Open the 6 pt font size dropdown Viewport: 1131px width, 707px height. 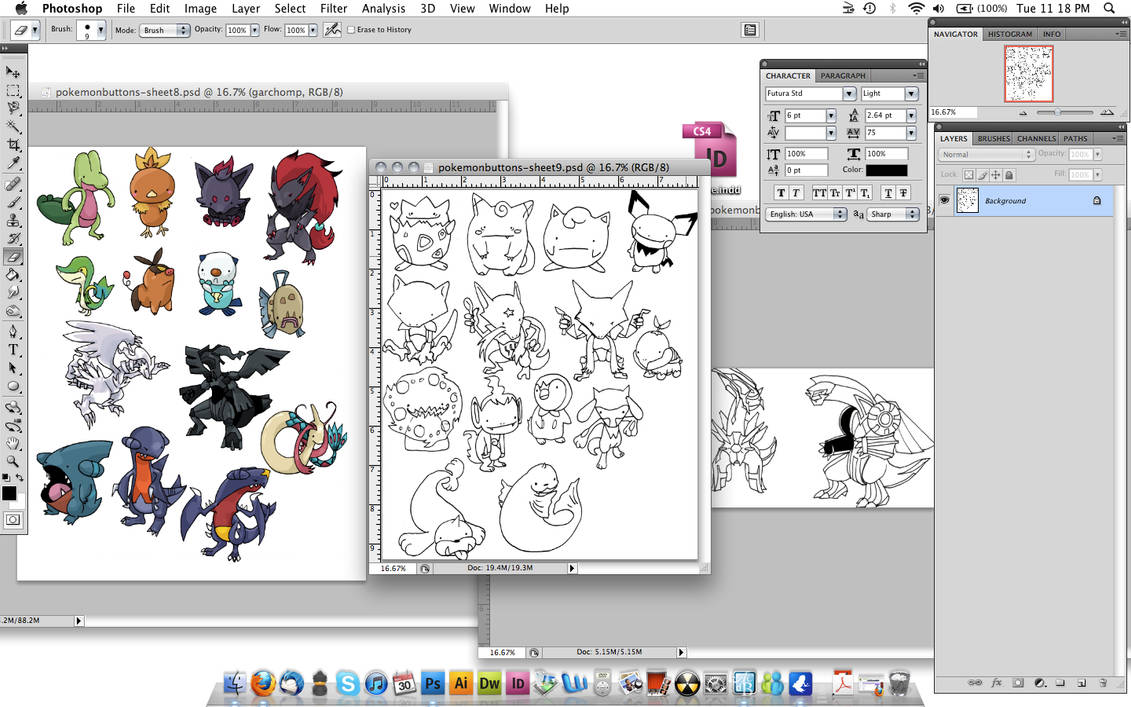(831, 115)
